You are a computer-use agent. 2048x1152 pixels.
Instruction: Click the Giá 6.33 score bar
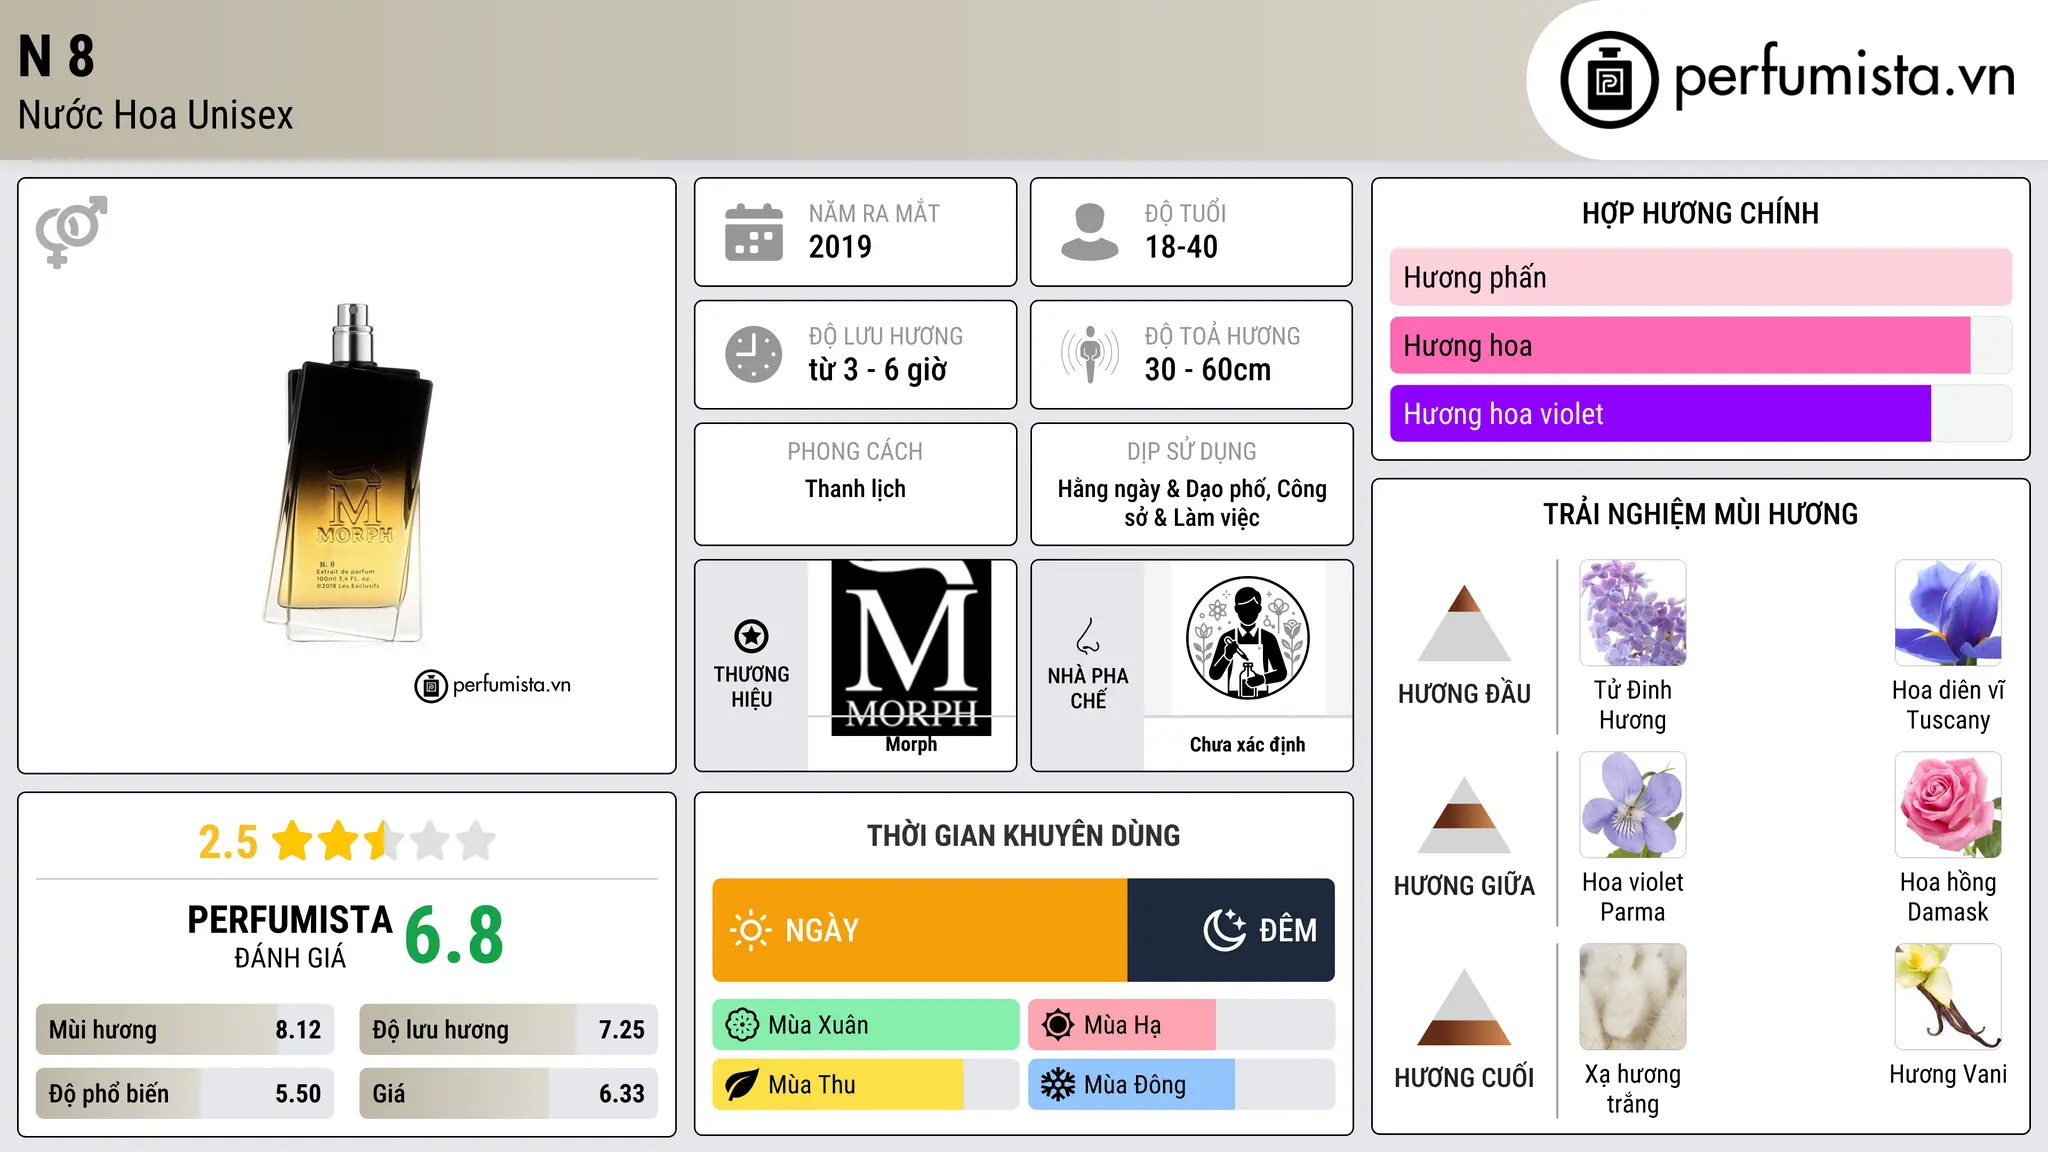pyautogui.click(x=508, y=1093)
